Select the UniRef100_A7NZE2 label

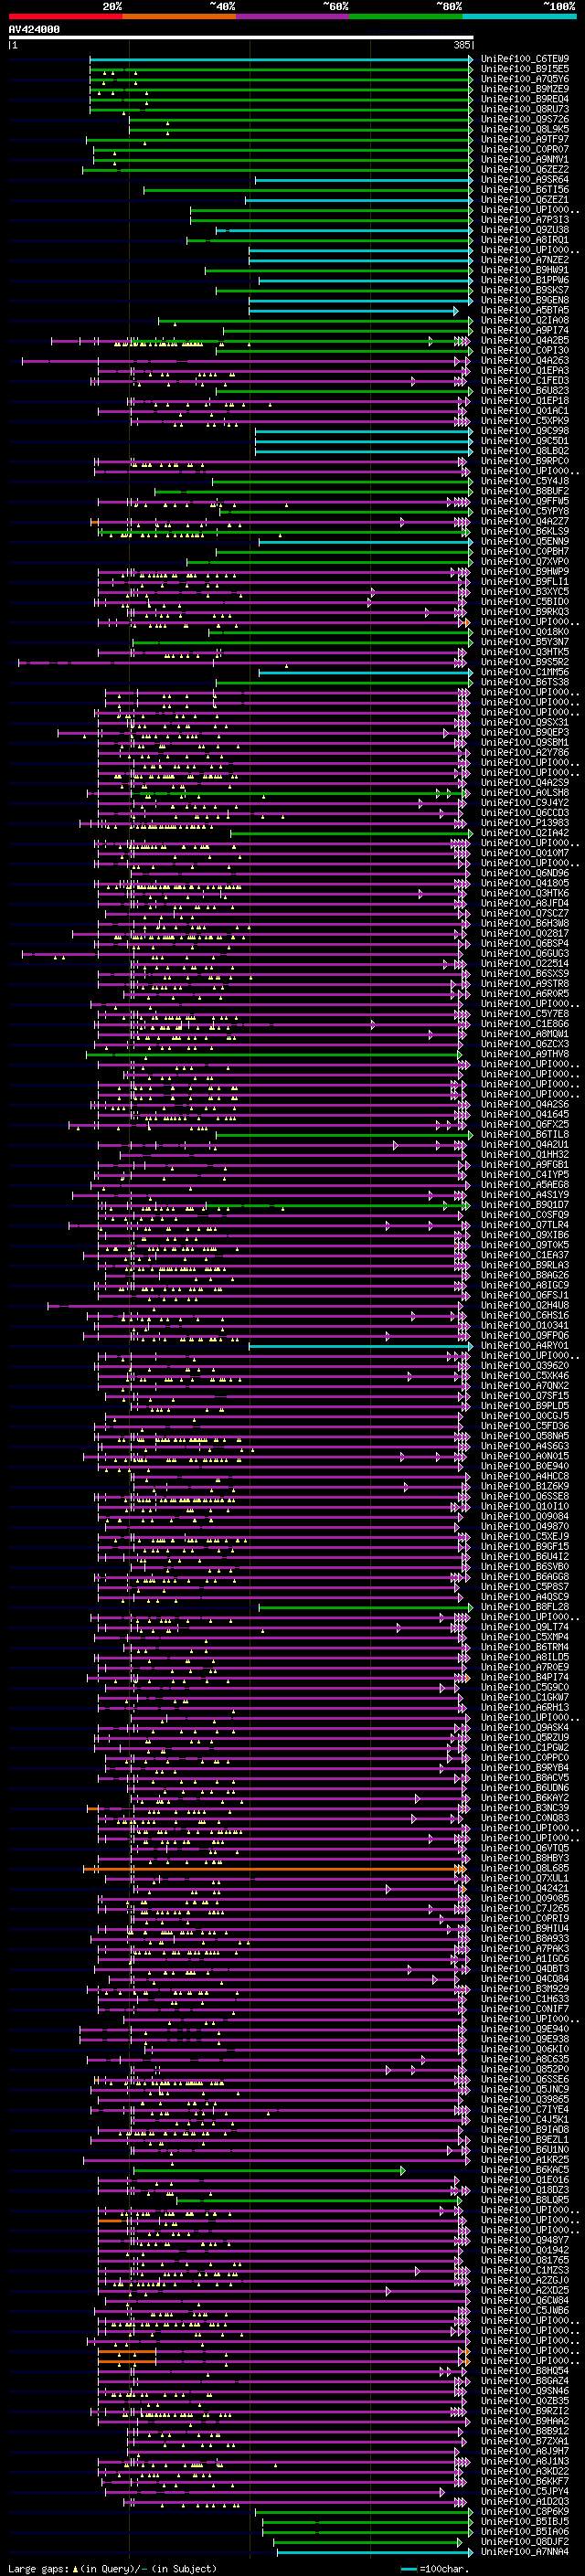tap(525, 260)
